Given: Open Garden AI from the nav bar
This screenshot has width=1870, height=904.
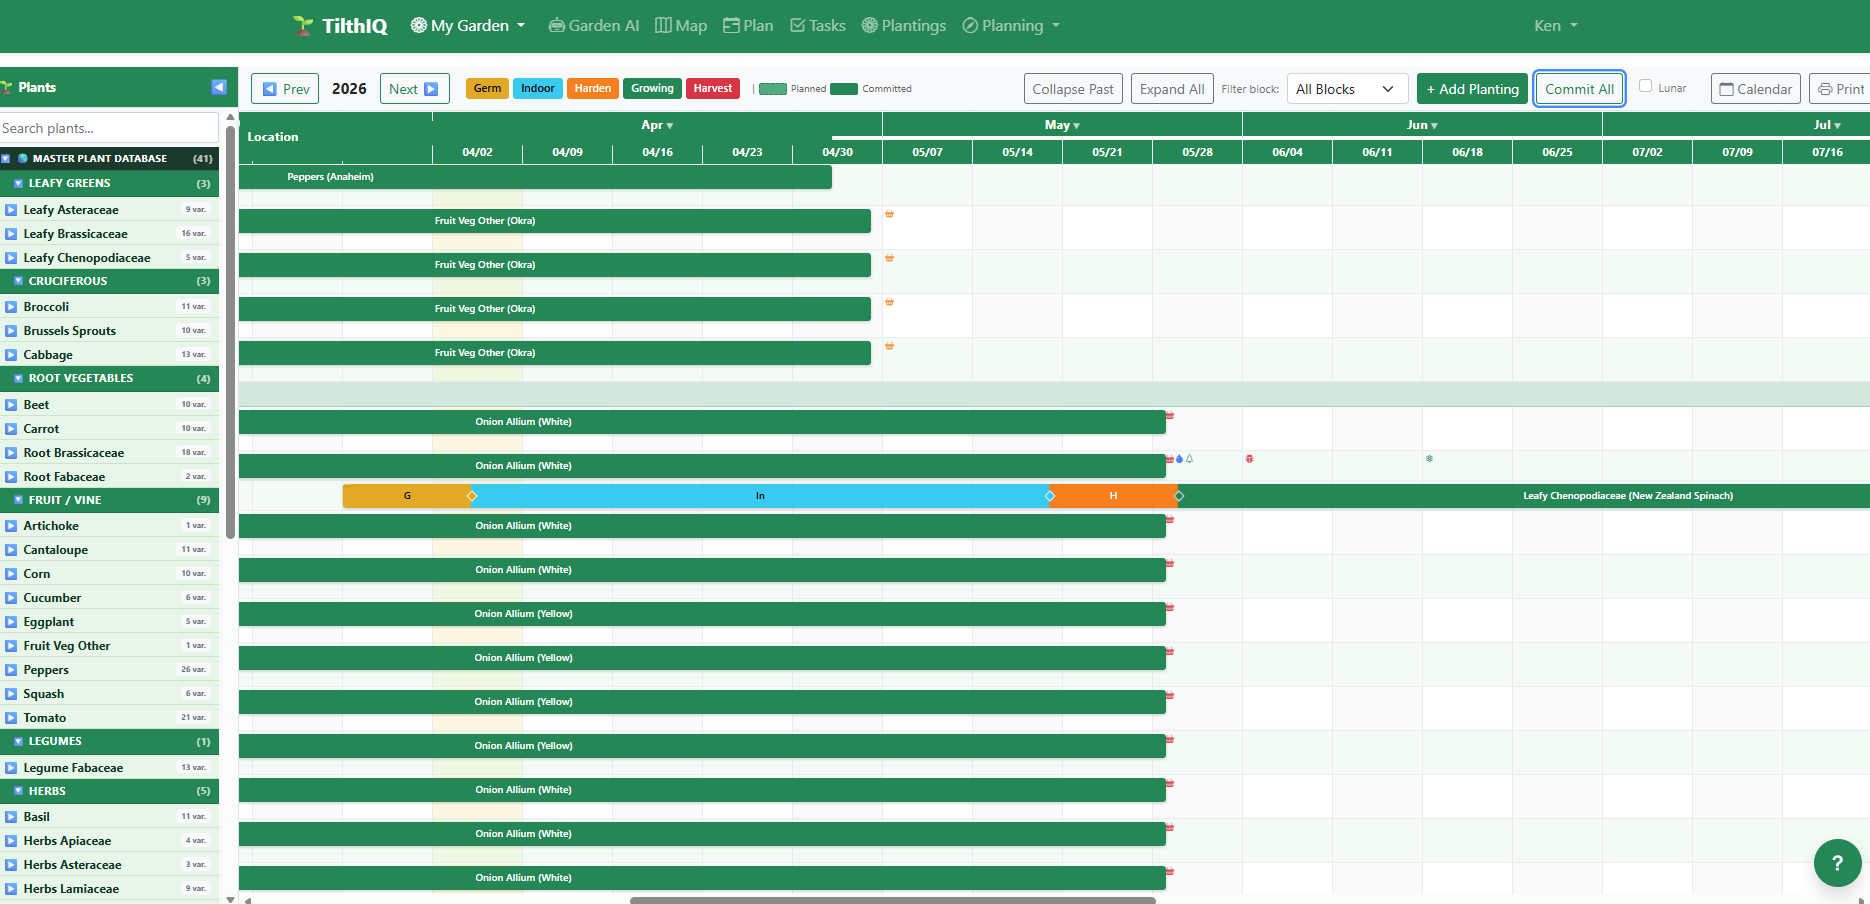Looking at the screenshot, I should tap(594, 25).
